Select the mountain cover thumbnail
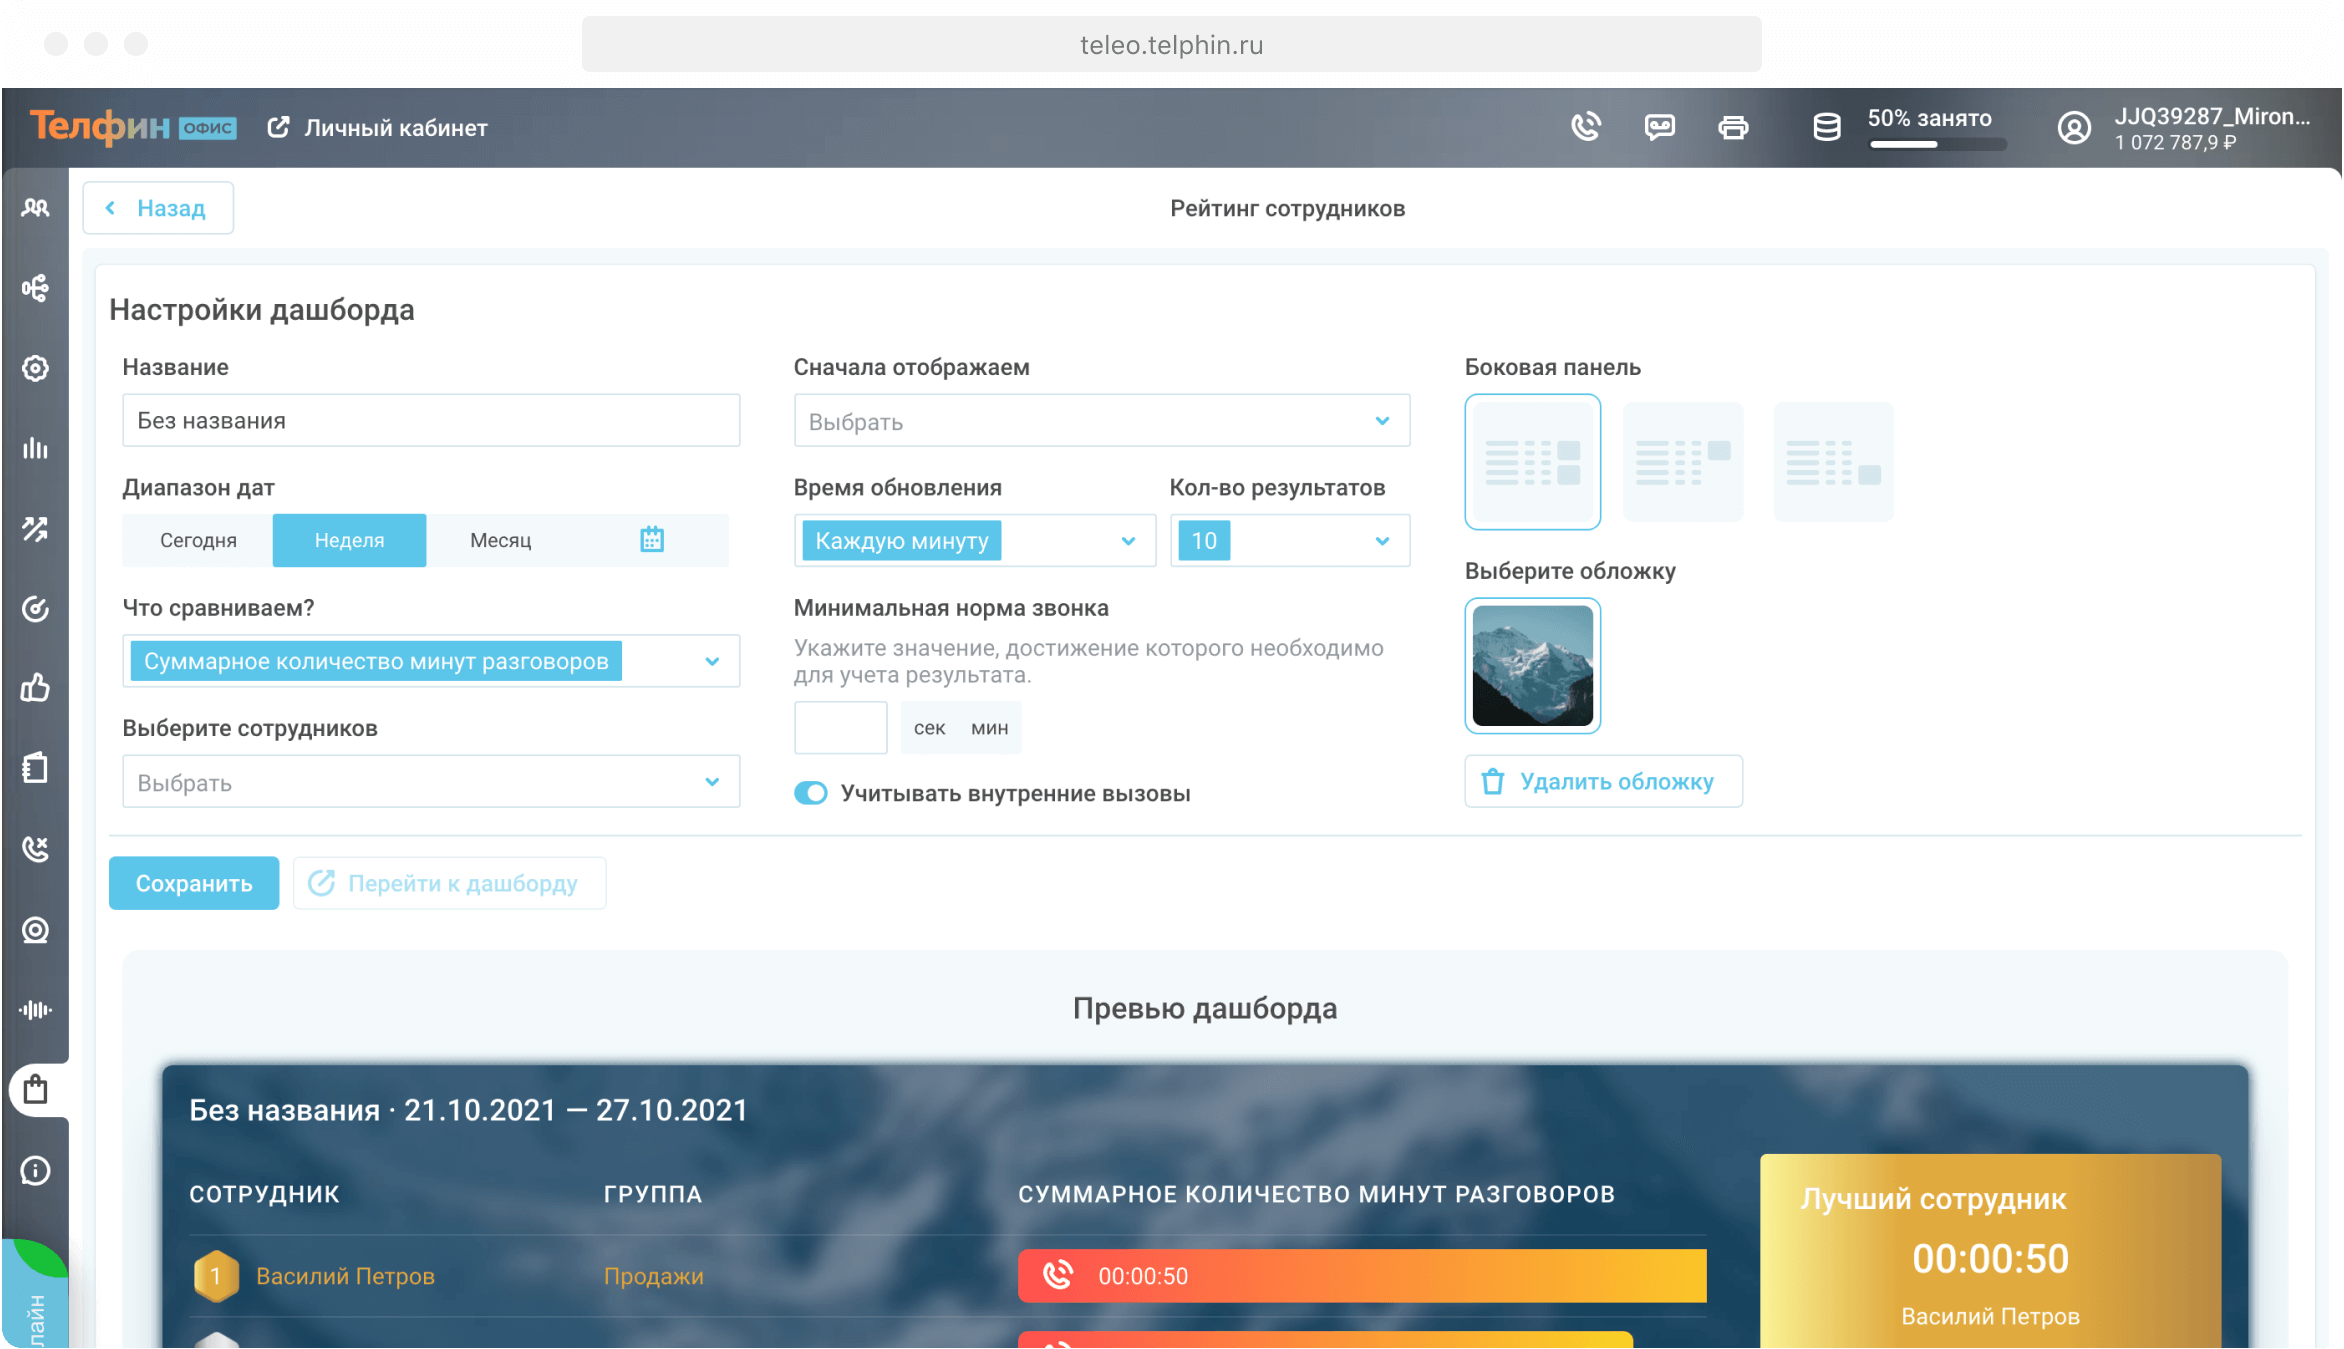2344x1349 pixels. (1532, 666)
